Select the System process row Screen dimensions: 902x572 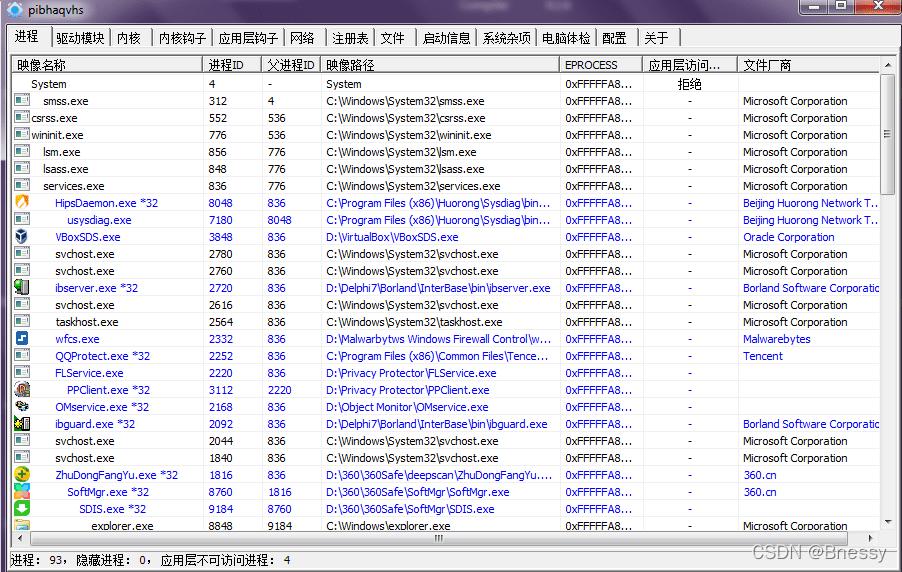49,84
